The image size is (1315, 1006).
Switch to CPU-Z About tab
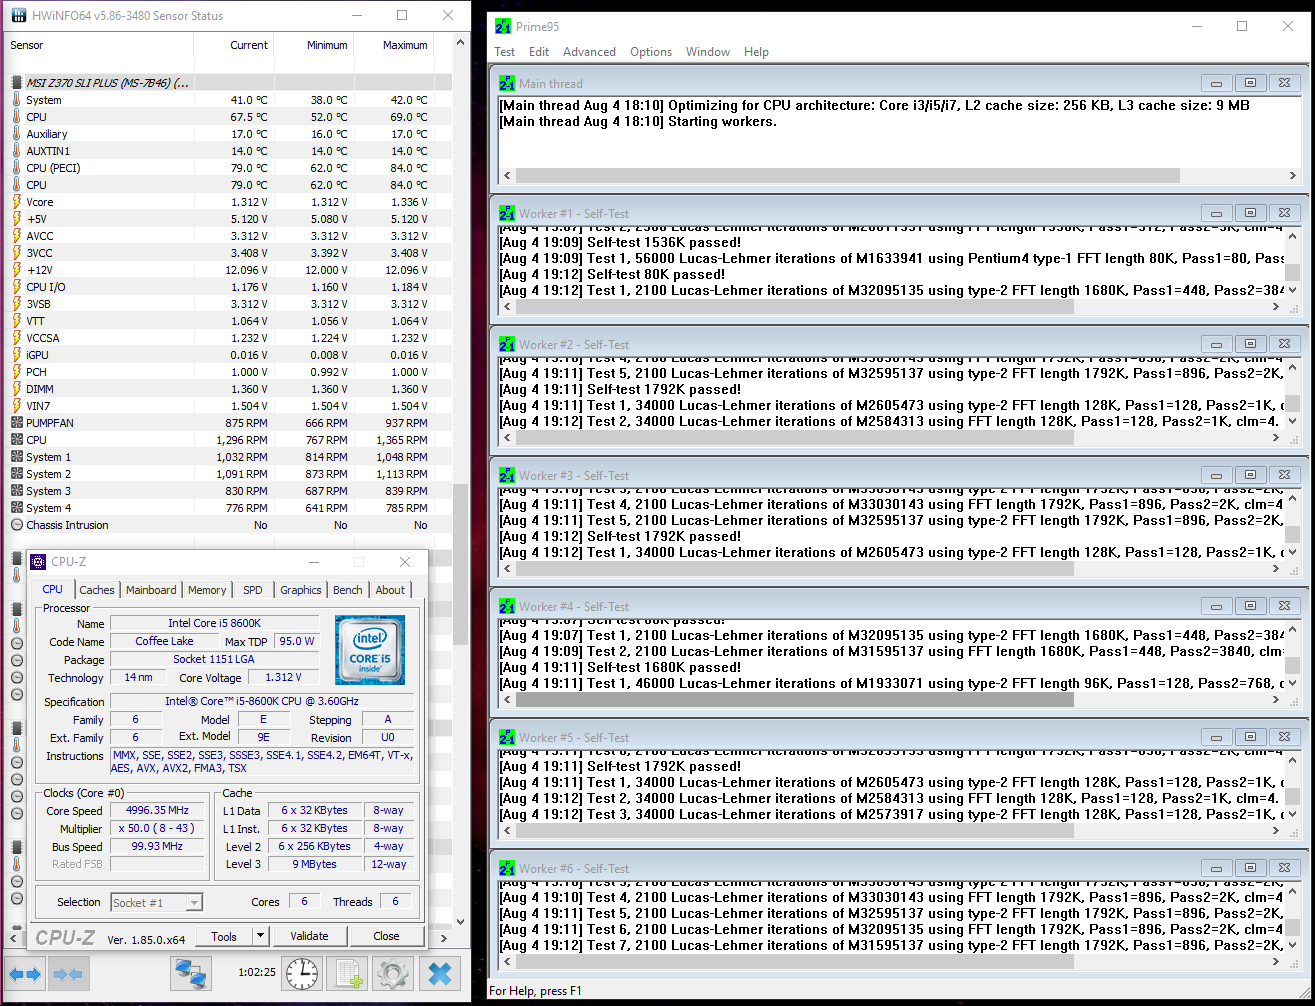point(390,590)
